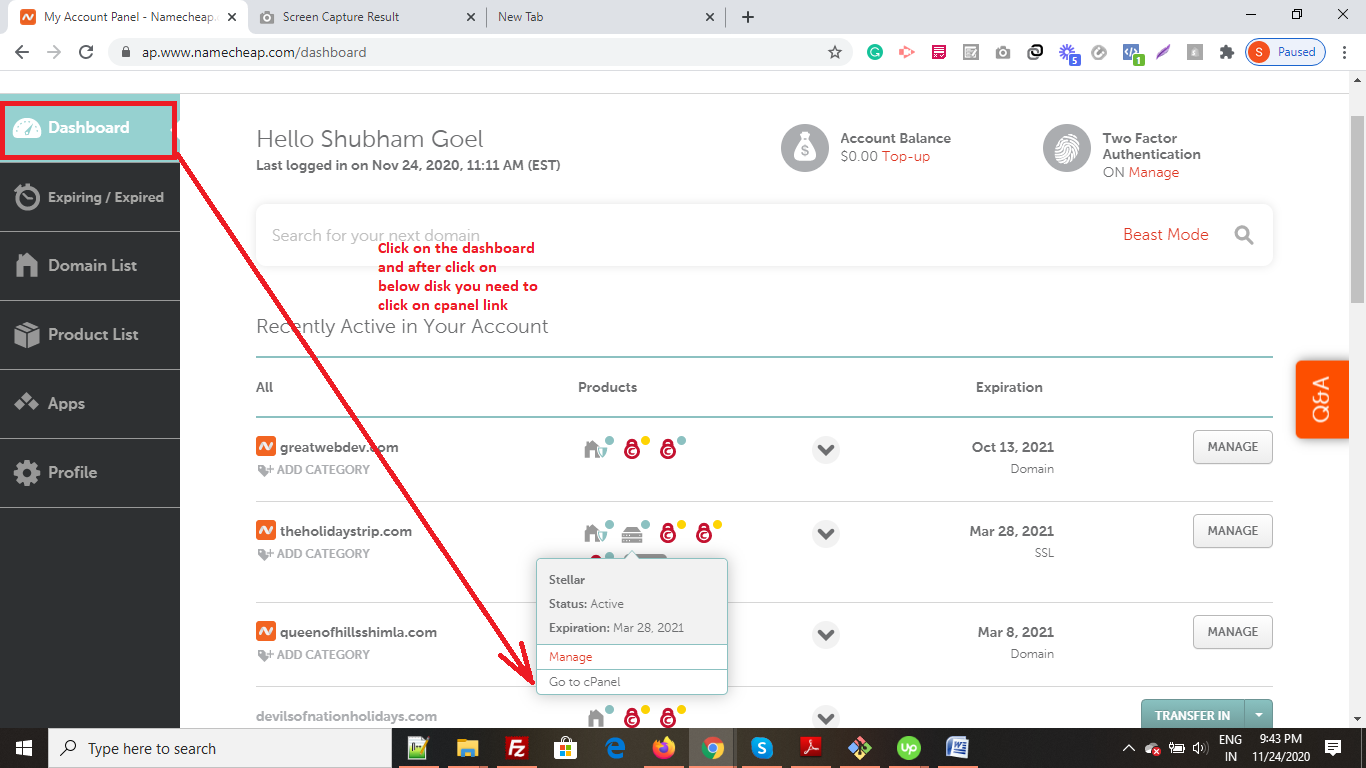Go back using the browser back arrow

(x=22, y=52)
